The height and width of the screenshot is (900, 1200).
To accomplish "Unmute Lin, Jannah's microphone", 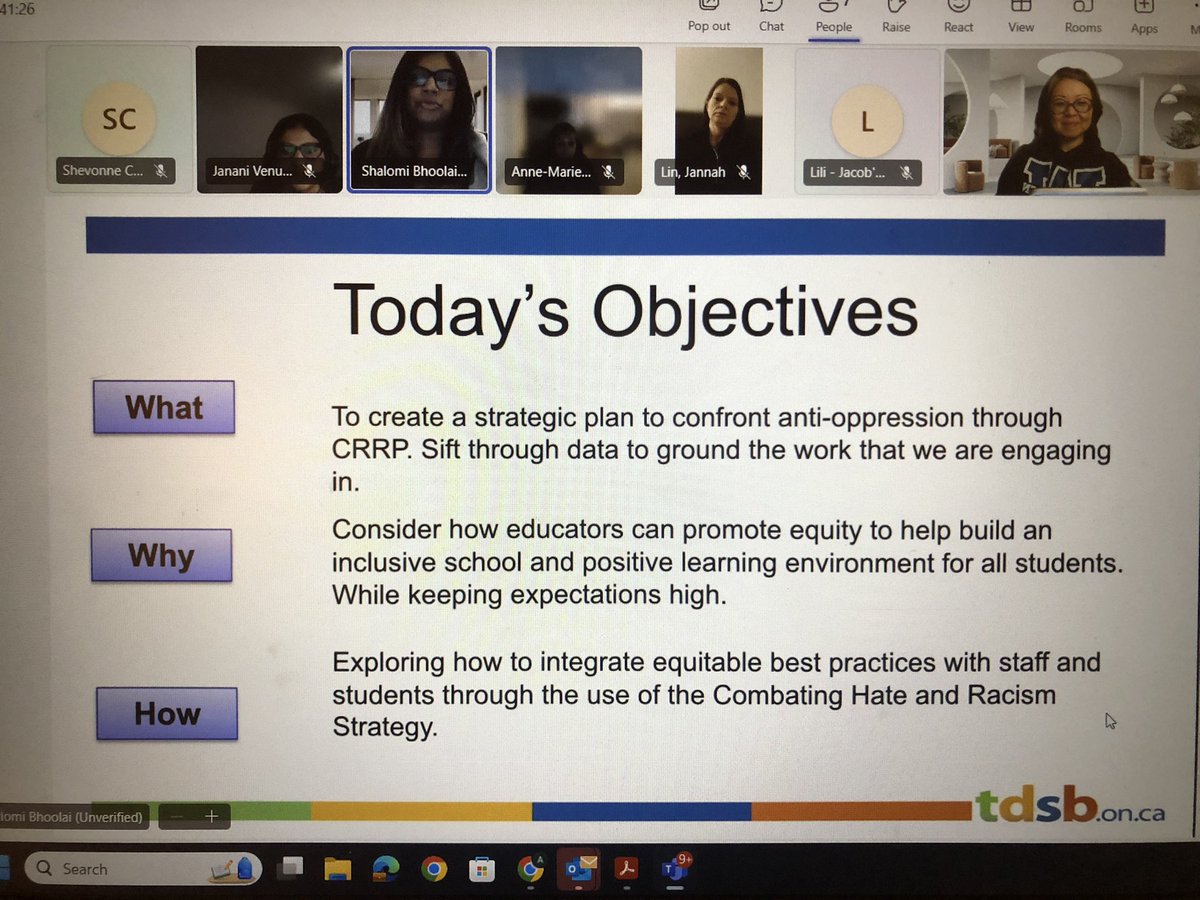I will tap(742, 171).
